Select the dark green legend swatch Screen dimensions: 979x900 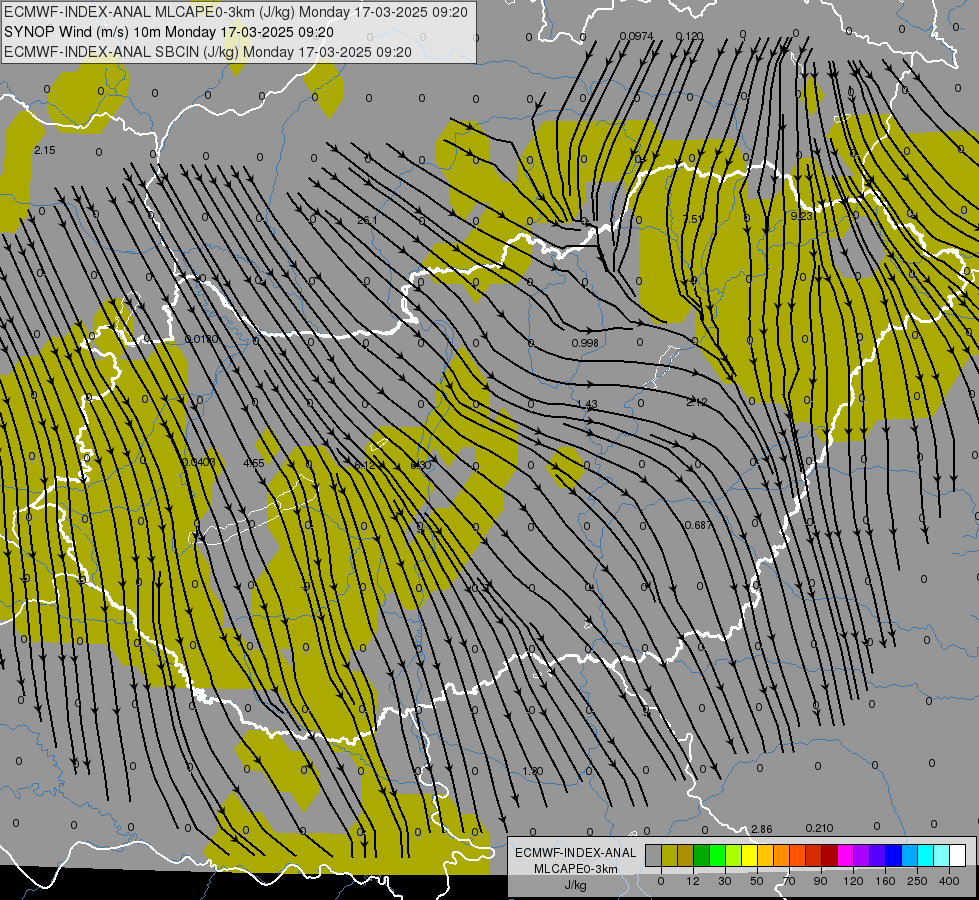click(701, 855)
